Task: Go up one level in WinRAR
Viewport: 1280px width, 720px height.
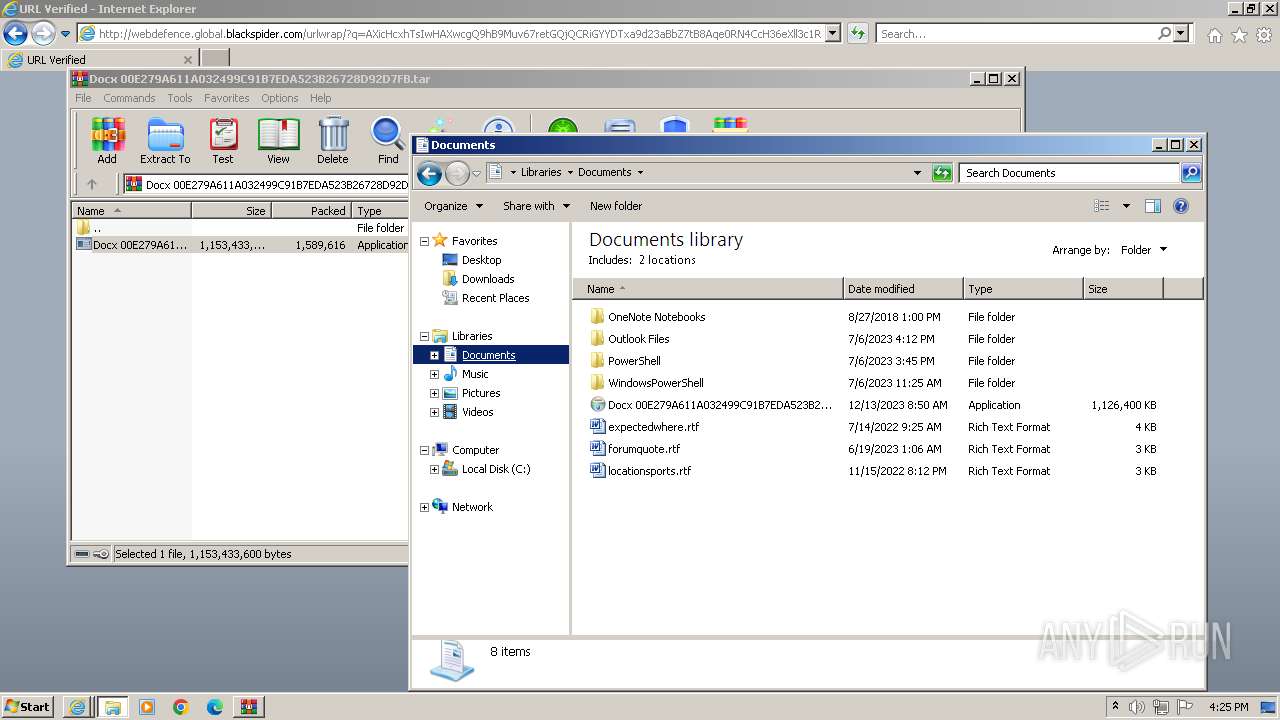Action: tap(92, 184)
